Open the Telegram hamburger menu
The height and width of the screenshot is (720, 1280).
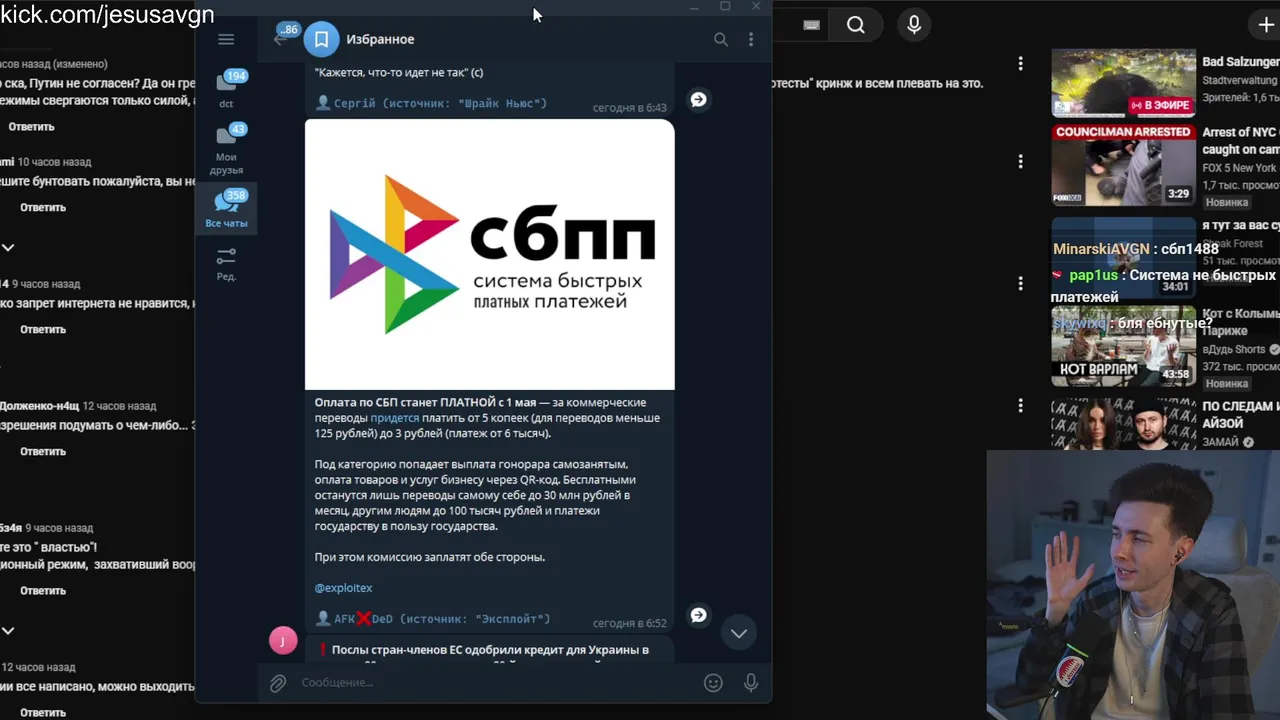pos(226,39)
